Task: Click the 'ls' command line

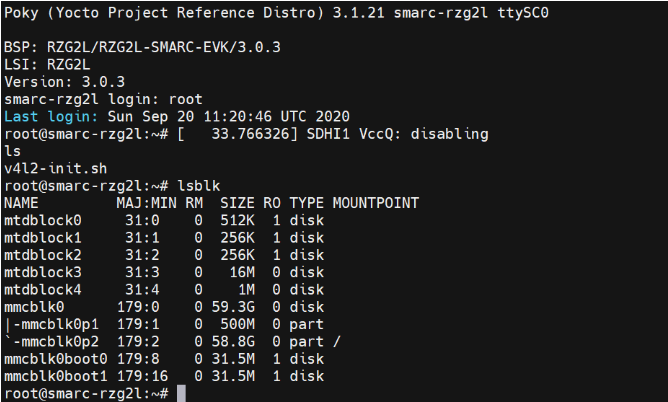Action: [x=12, y=151]
